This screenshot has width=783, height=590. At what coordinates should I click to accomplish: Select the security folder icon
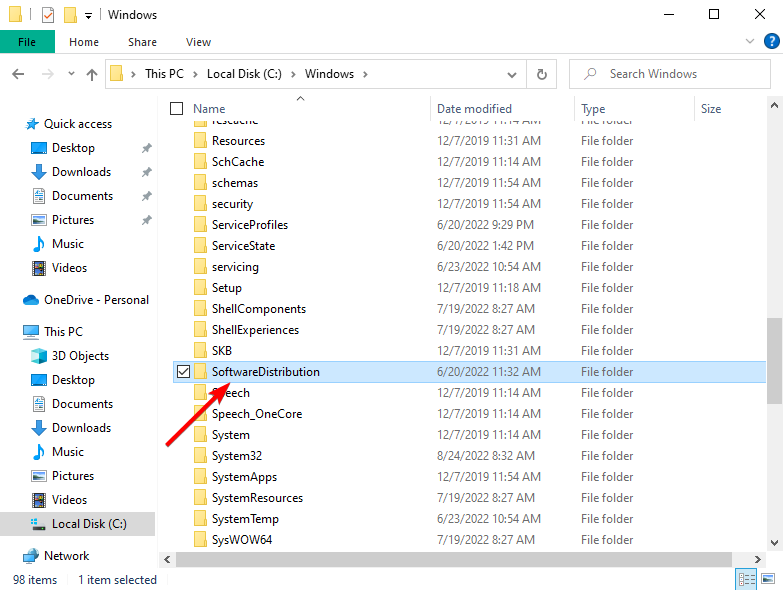[200, 204]
